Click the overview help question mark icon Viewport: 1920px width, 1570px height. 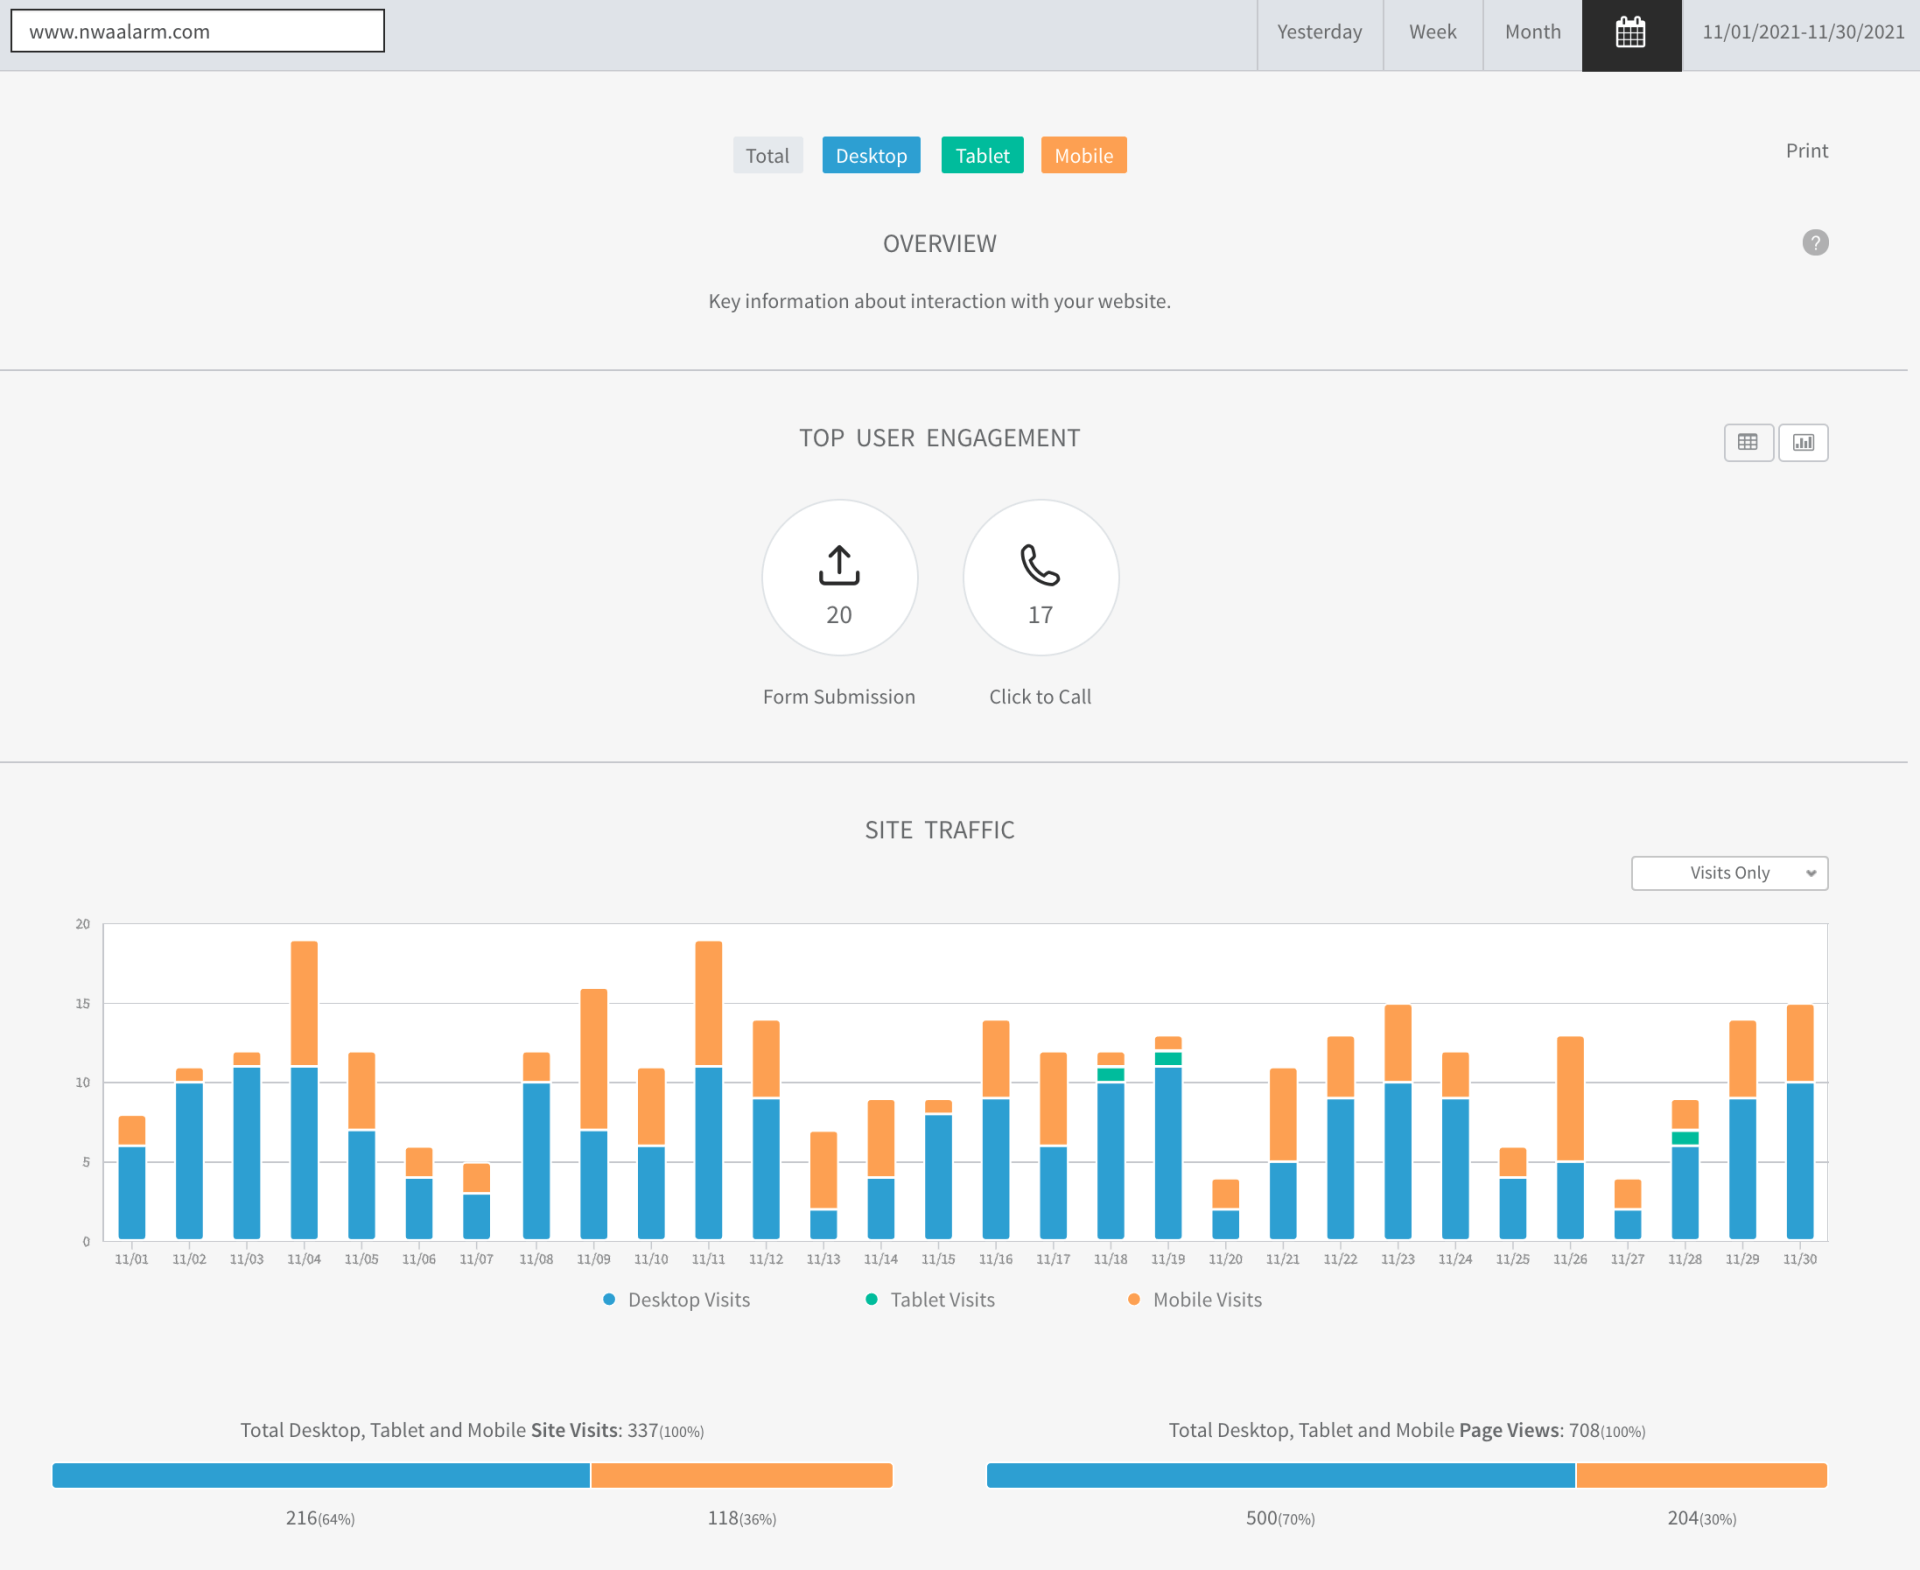click(x=1815, y=243)
